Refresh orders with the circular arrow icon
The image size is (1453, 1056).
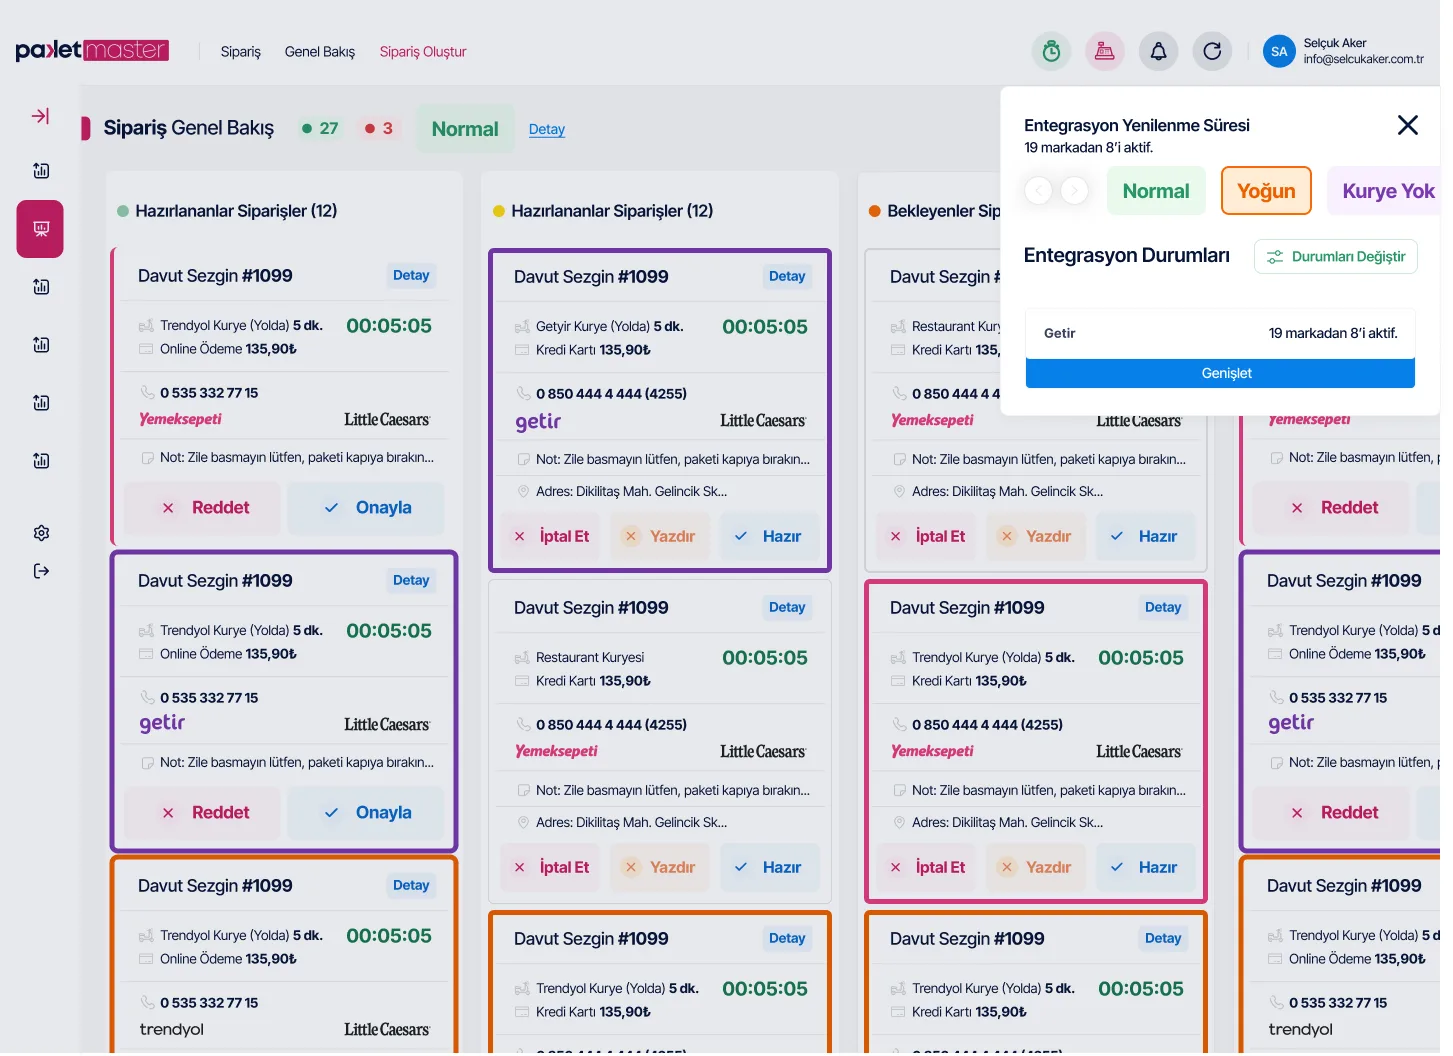pos(1212,51)
